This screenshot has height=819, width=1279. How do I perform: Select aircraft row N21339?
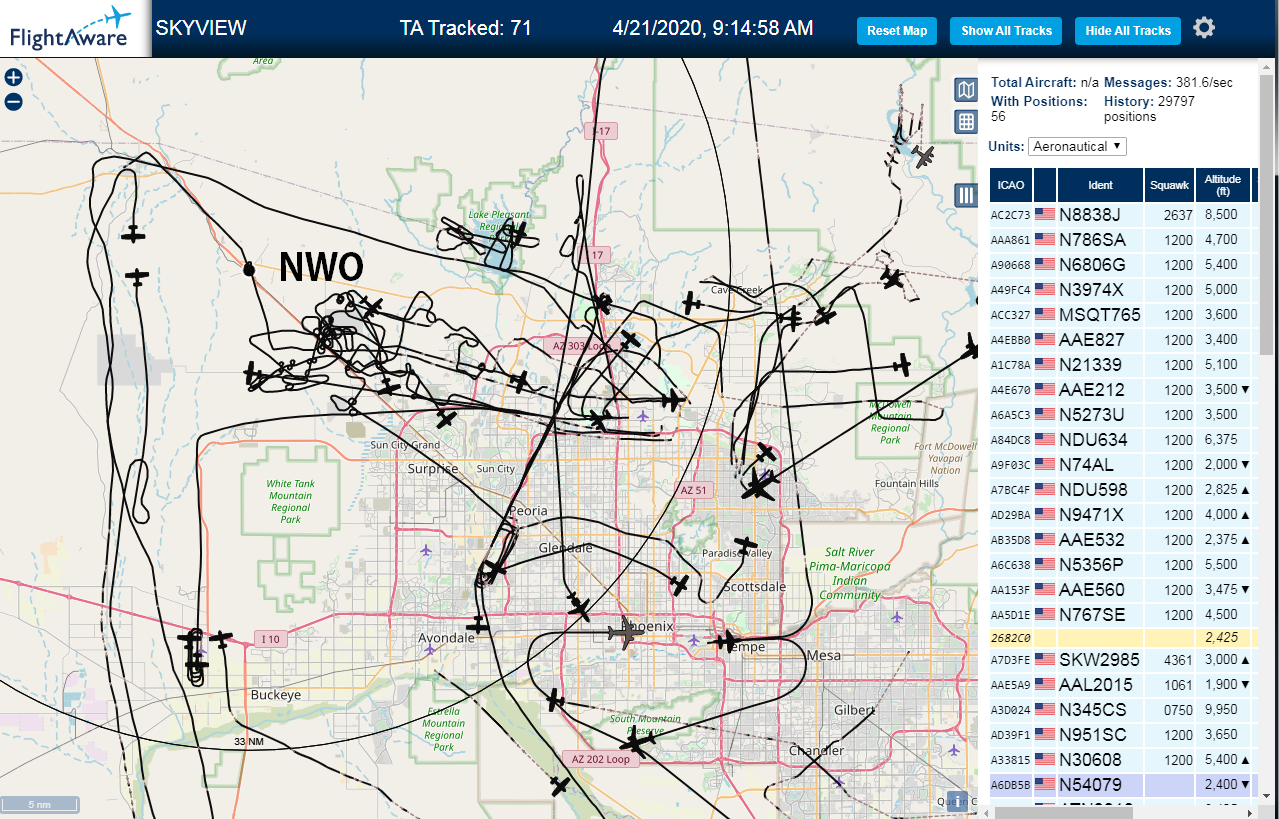(1124, 365)
